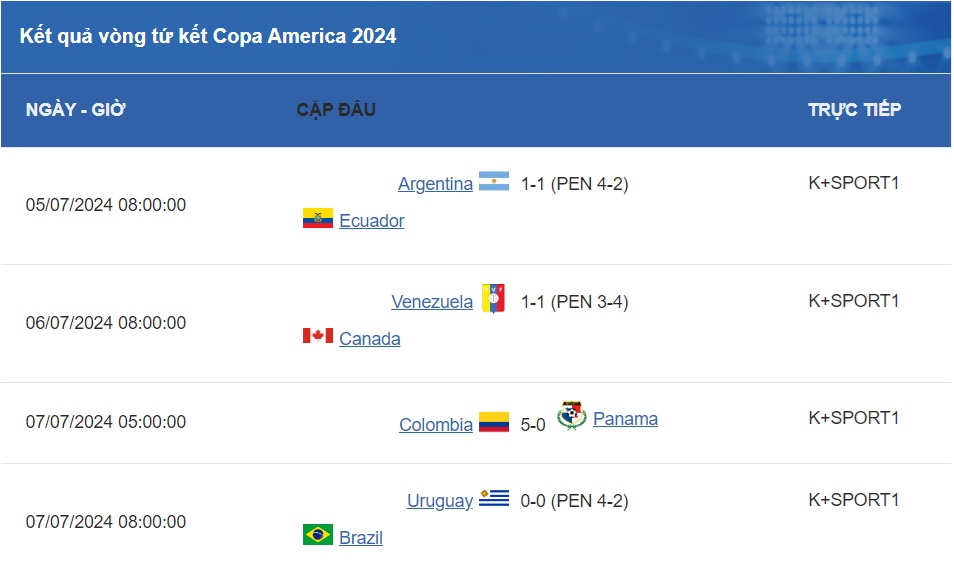
Task: Click the Panama crest icon
Action: click(571, 416)
